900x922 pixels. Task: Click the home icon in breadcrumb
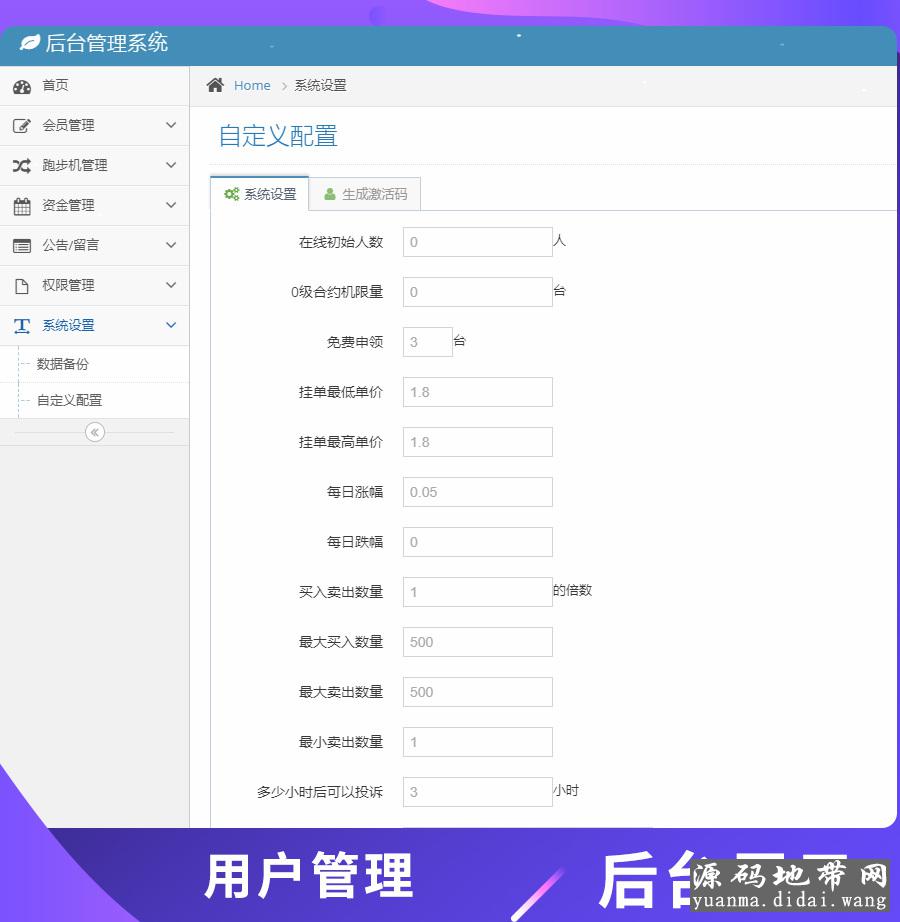pyautogui.click(x=215, y=85)
